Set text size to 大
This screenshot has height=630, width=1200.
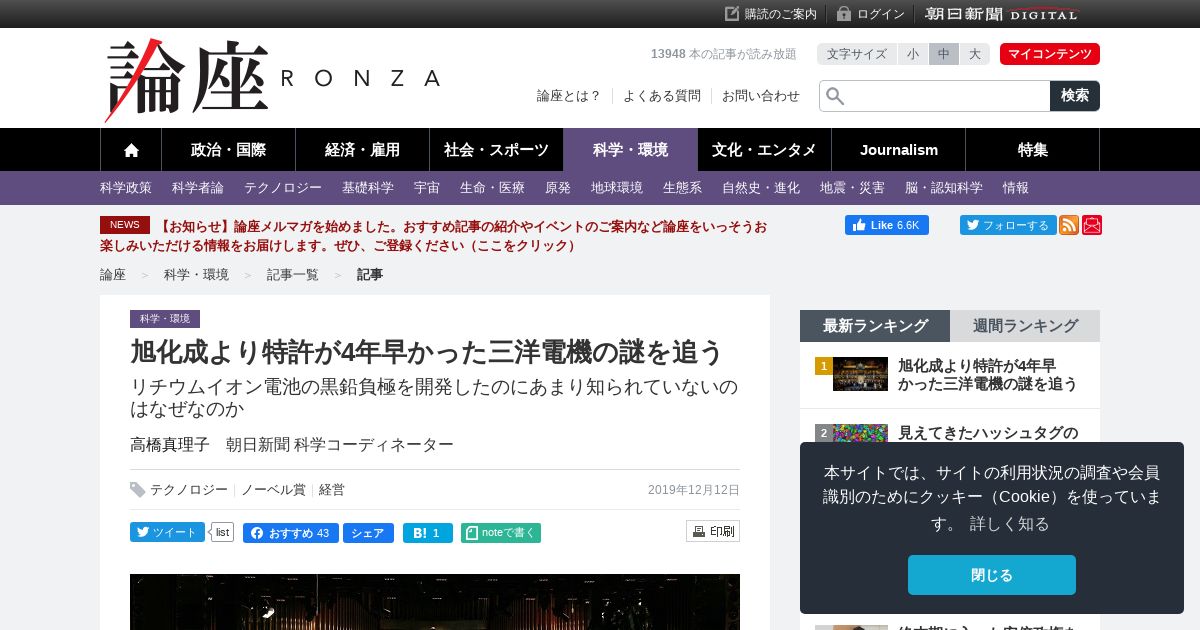tap(975, 54)
